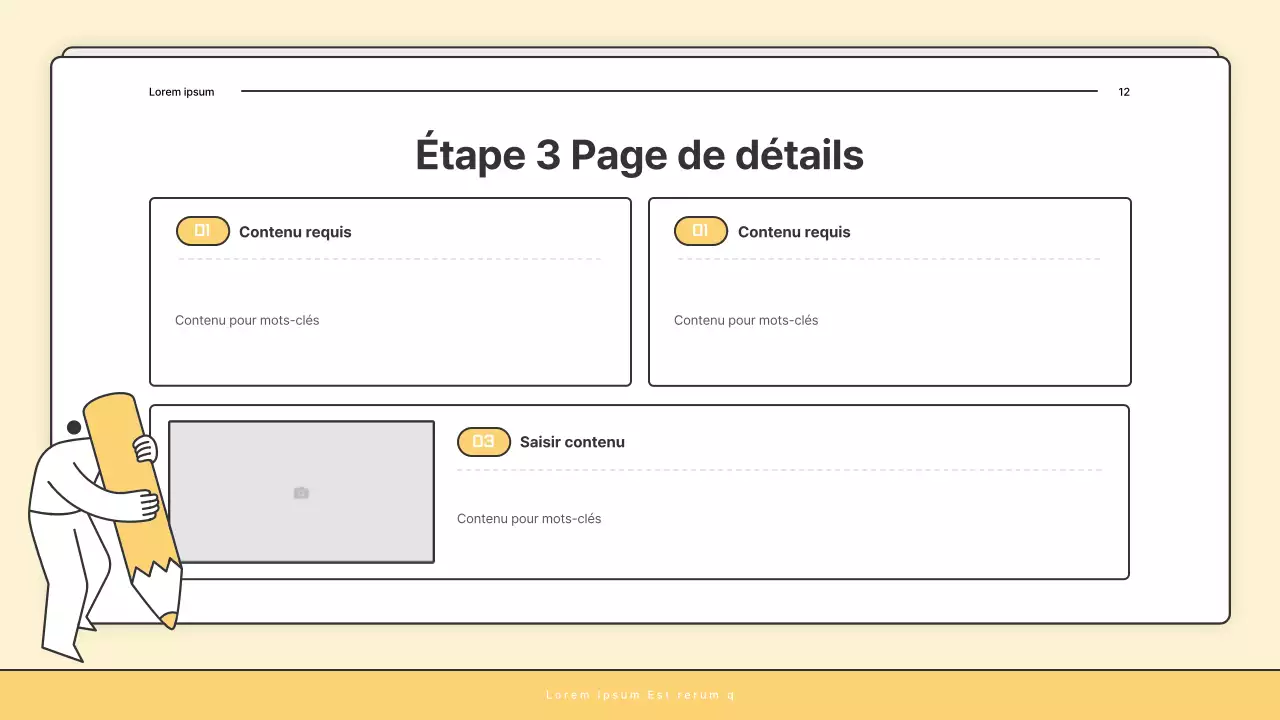The height and width of the screenshot is (720, 1280).
Task: Select the page number 12
Action: 1124,92
